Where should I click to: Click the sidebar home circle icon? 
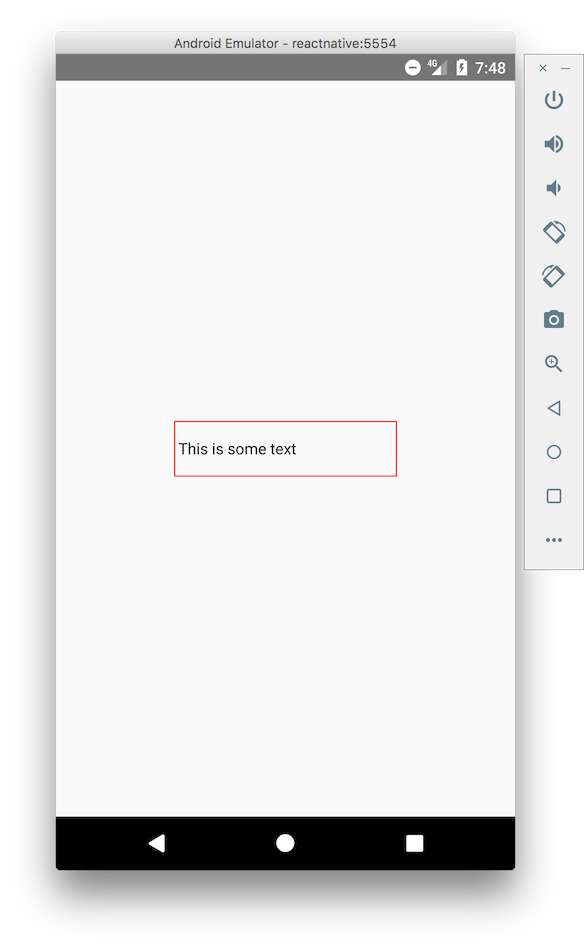pyautogui.click(x=554, y=452)
